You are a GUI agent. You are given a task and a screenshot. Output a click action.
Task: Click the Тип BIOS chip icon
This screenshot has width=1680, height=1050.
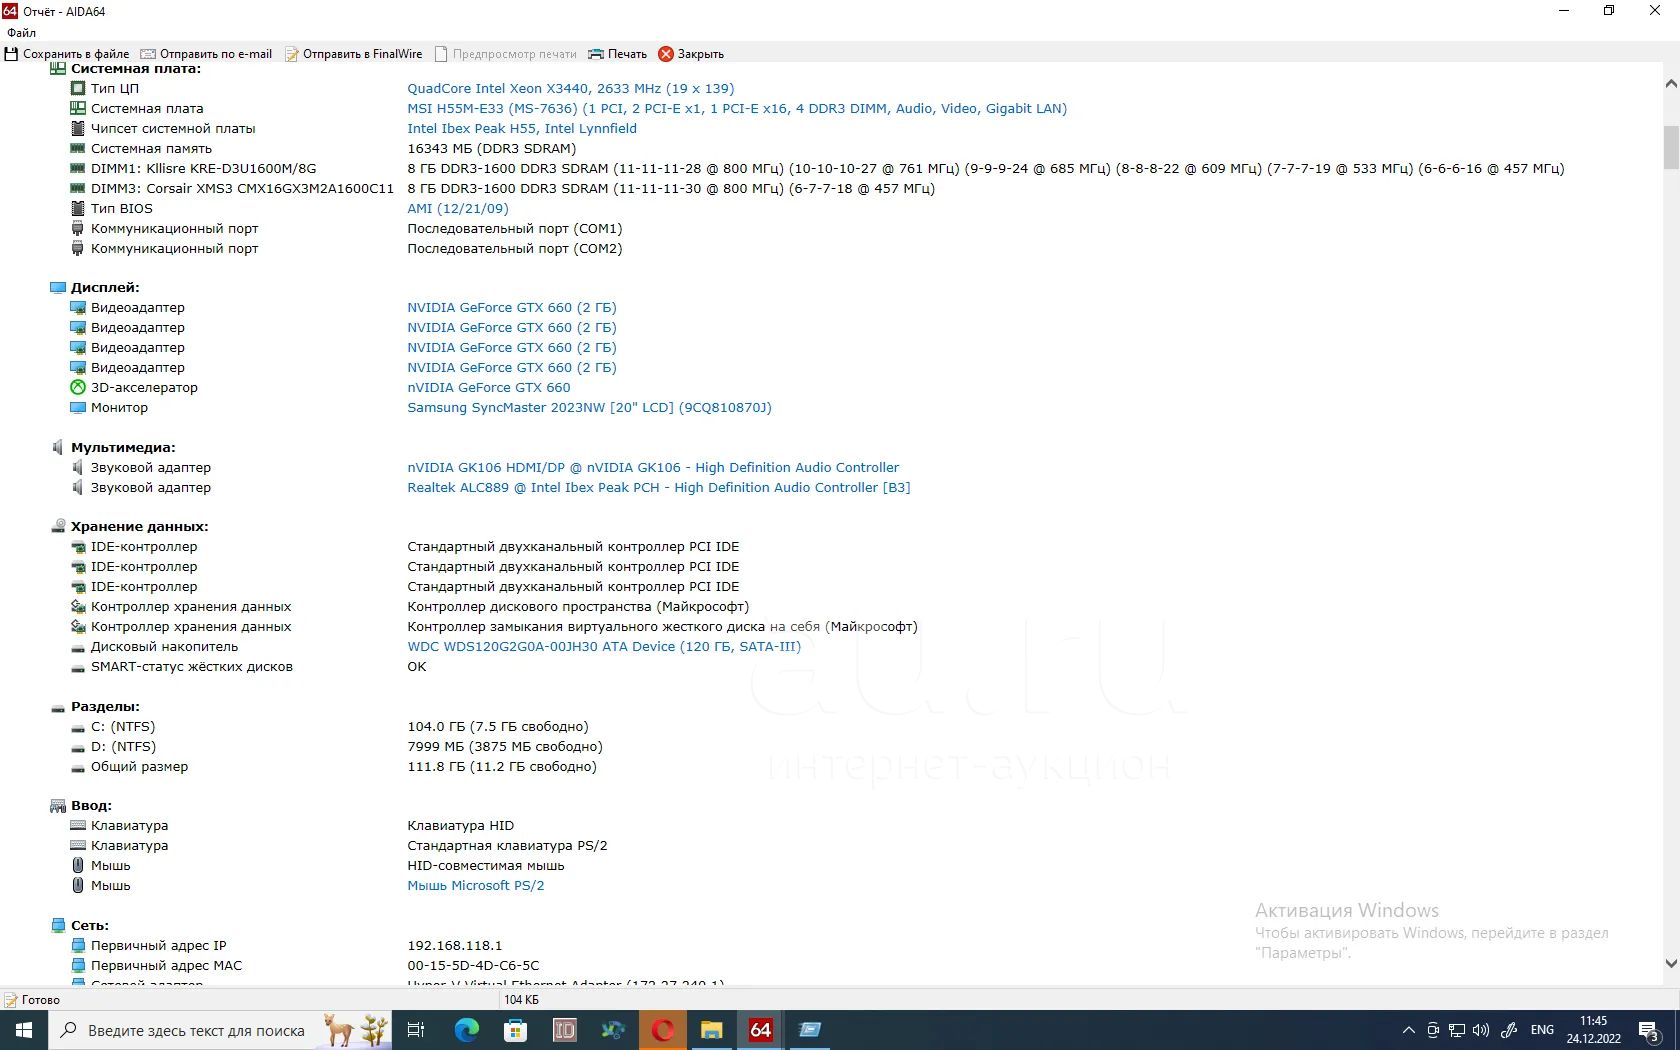coord(78,208)
